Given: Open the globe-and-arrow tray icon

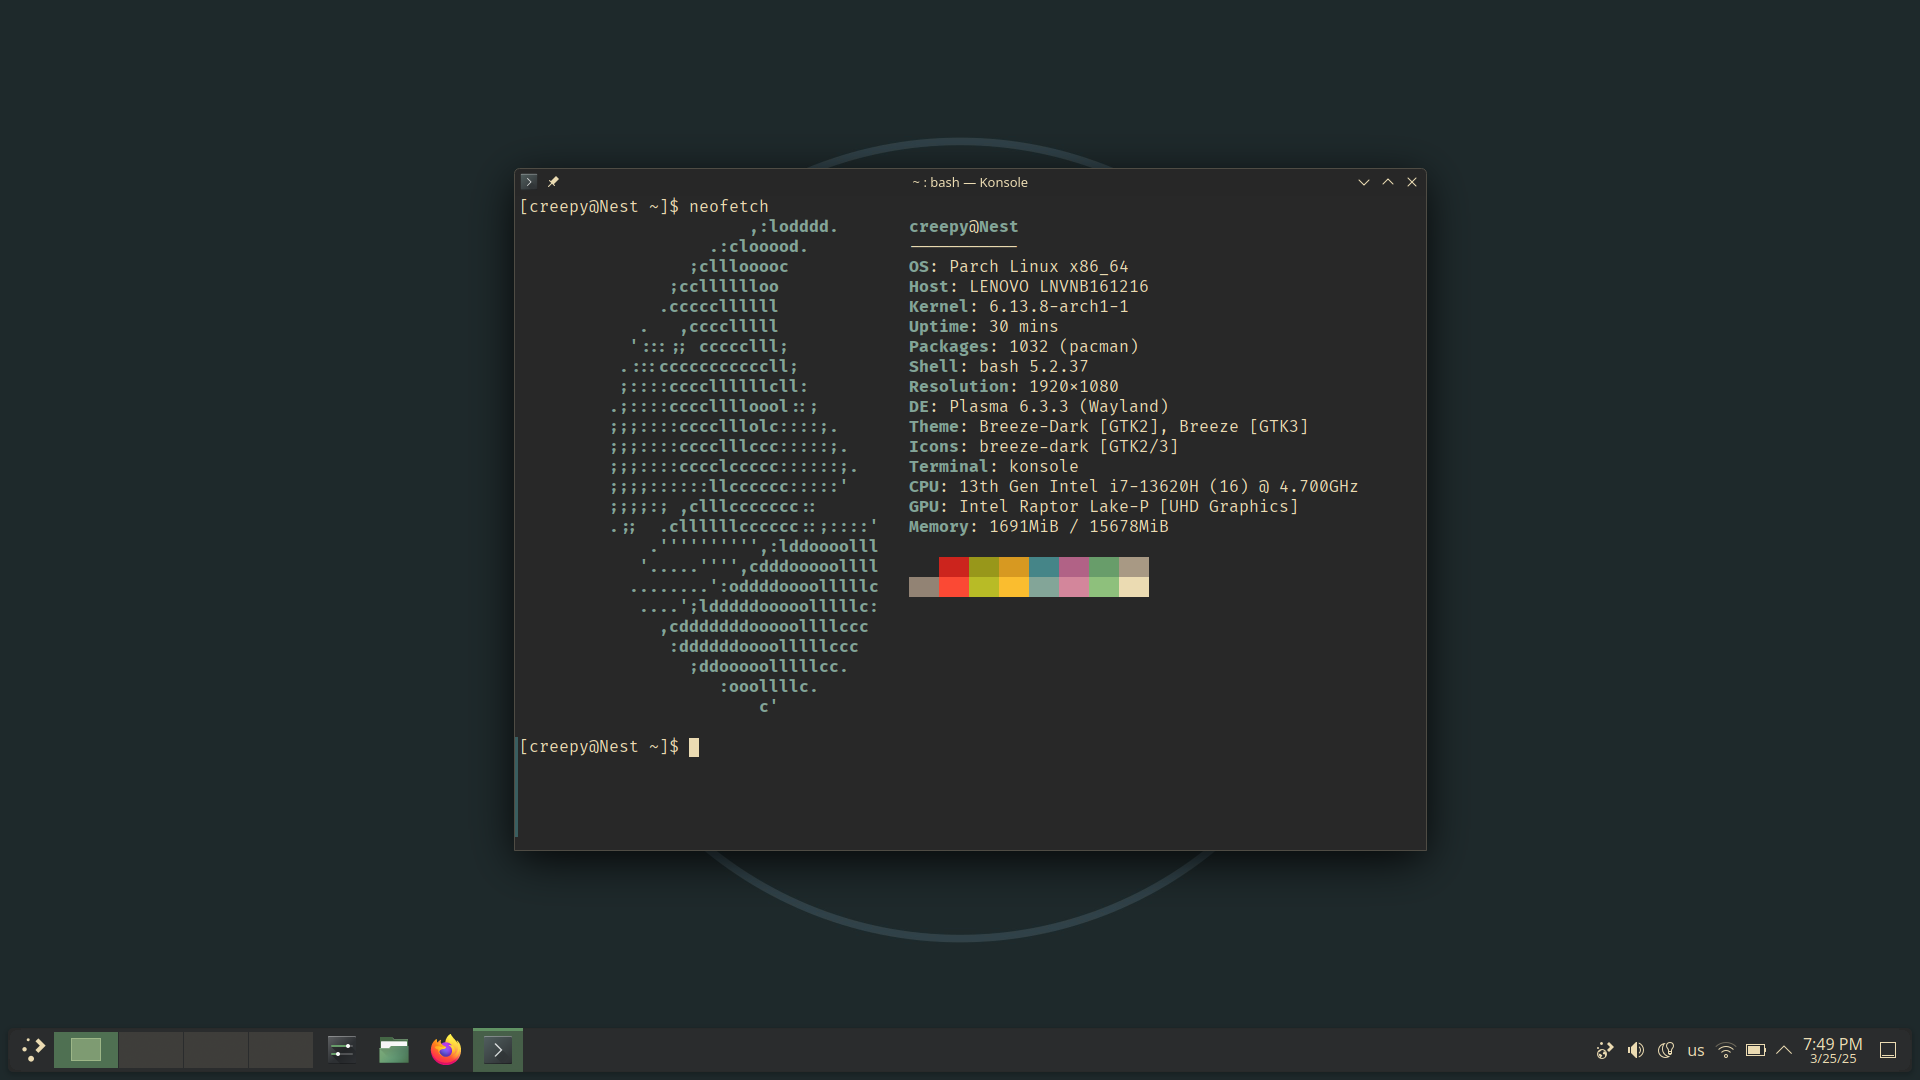Looking at the screenshot, I should pyautogui.click(x=1605, y=1050).
